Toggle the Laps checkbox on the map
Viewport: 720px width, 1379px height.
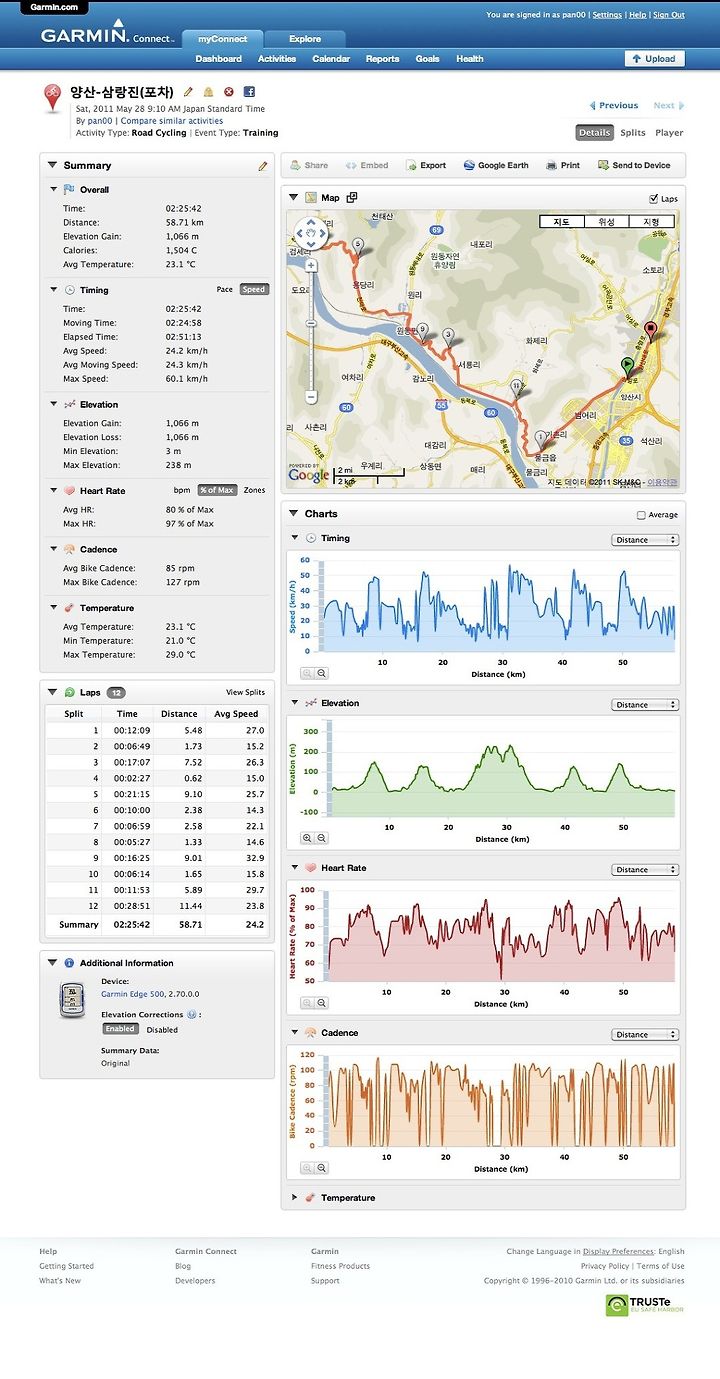click(x=654, y=199)
